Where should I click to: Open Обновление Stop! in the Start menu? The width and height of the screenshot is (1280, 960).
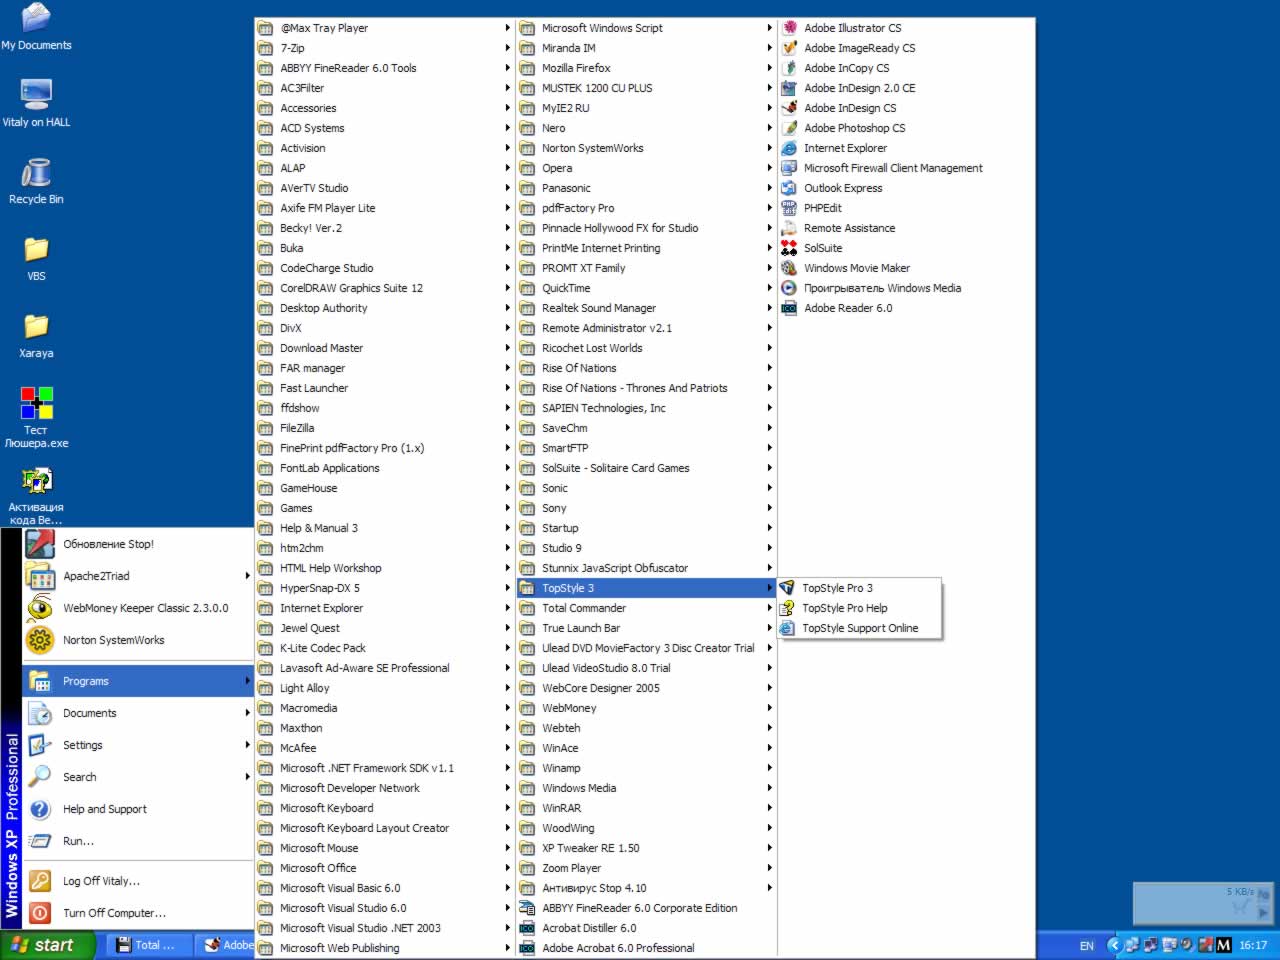coord(138,544)
